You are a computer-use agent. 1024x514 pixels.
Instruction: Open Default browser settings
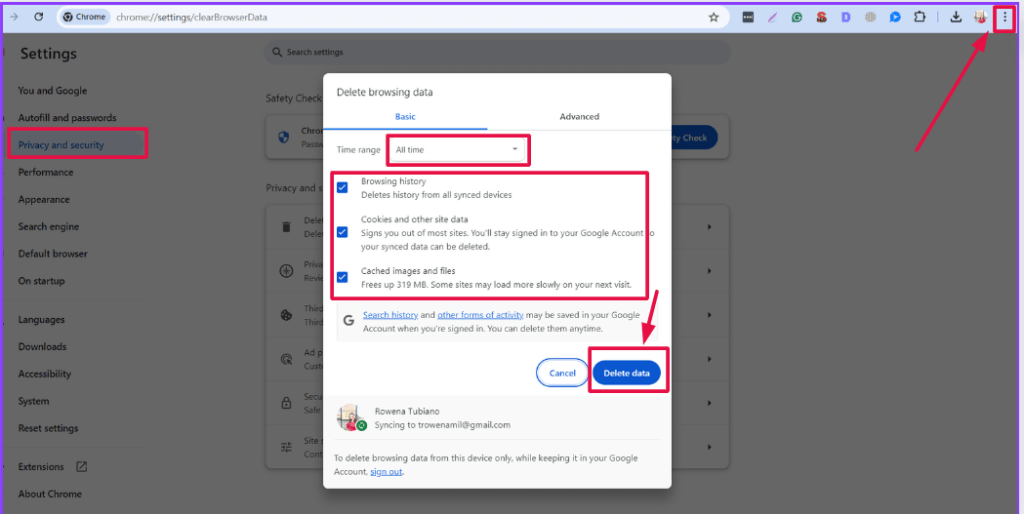pos(52,253)
